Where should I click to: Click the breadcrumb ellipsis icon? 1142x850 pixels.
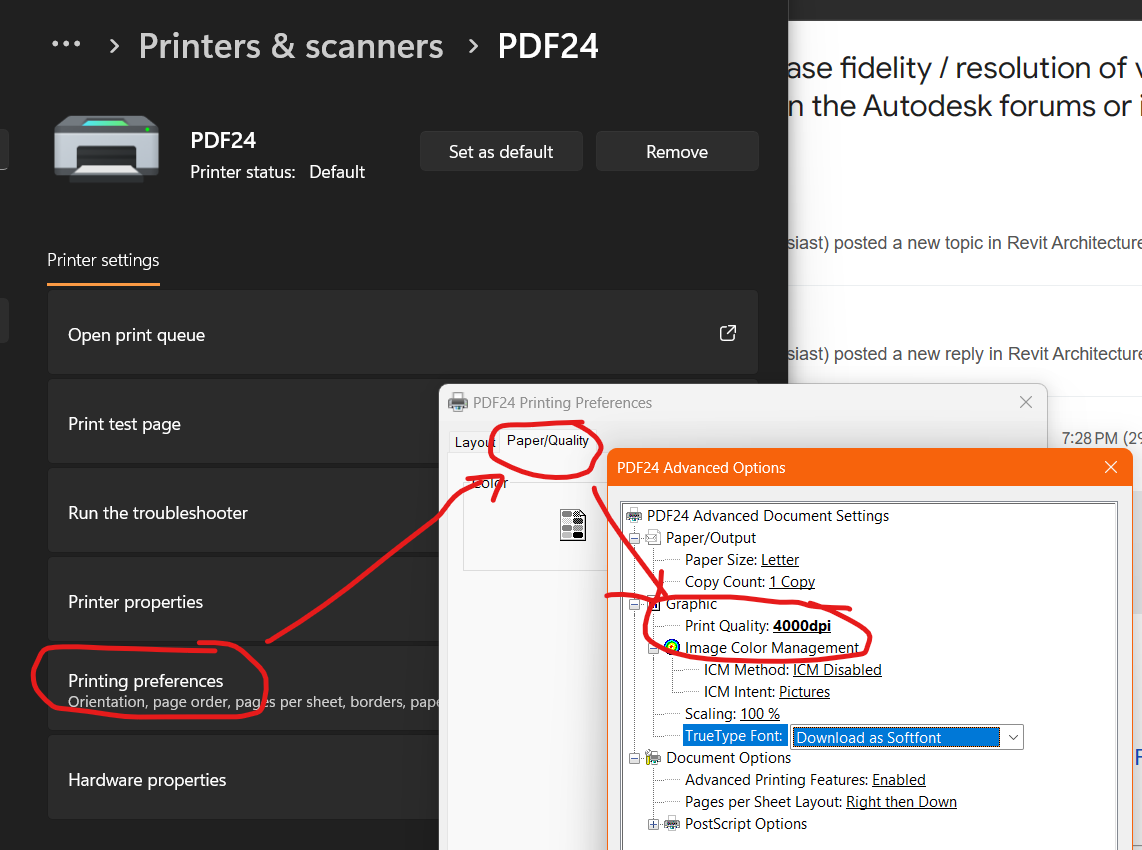[x=66, y=44]
